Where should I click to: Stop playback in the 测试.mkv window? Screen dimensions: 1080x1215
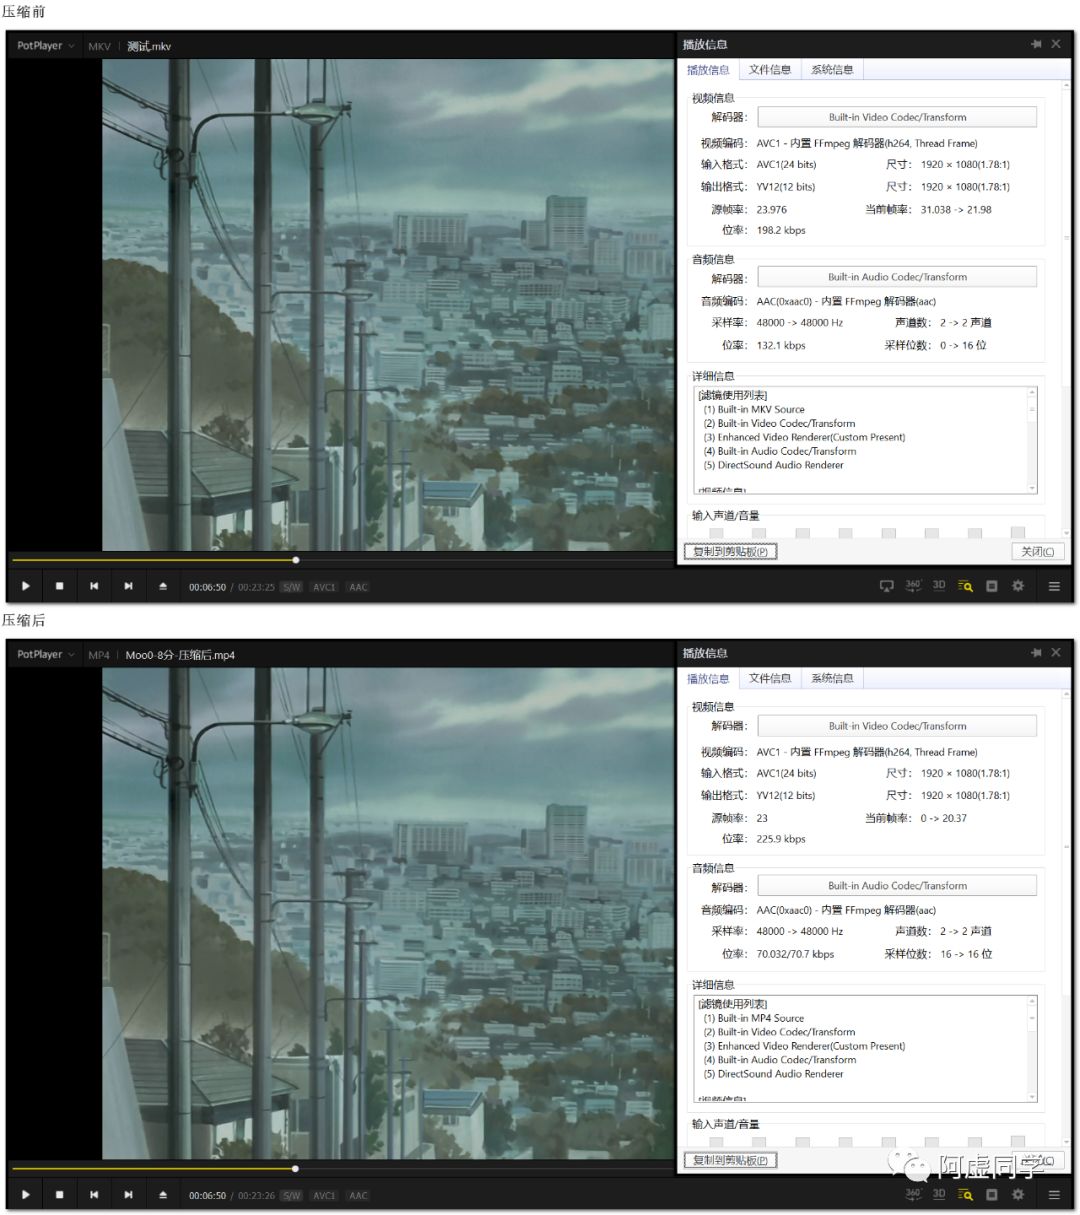click(60, 586)
